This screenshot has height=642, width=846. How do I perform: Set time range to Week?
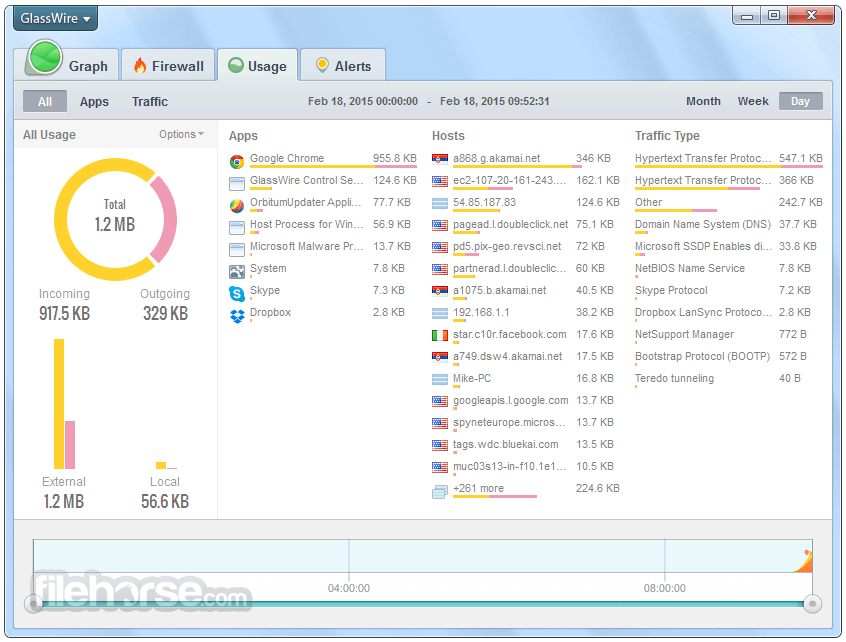(x=753, y=101)
